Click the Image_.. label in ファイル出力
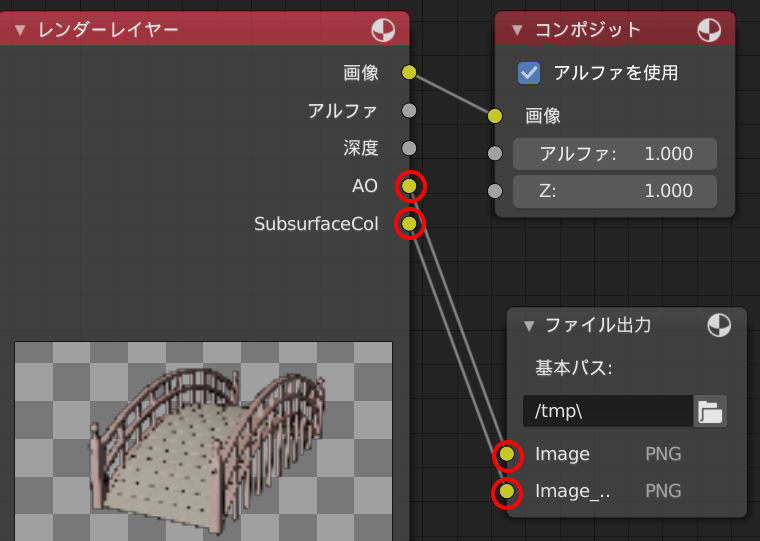Viewport: 760px width, 541px height. tap(572, 492)
